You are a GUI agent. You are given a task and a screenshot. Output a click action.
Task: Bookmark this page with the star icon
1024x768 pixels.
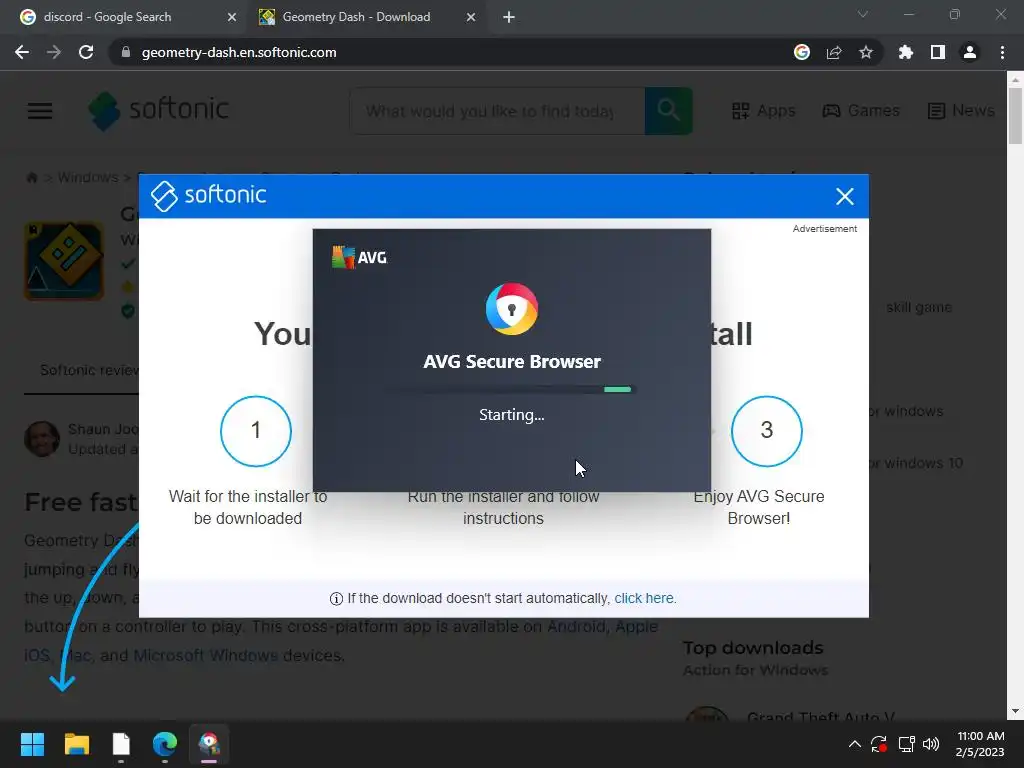pyautogui.click(x=866, y=52)
